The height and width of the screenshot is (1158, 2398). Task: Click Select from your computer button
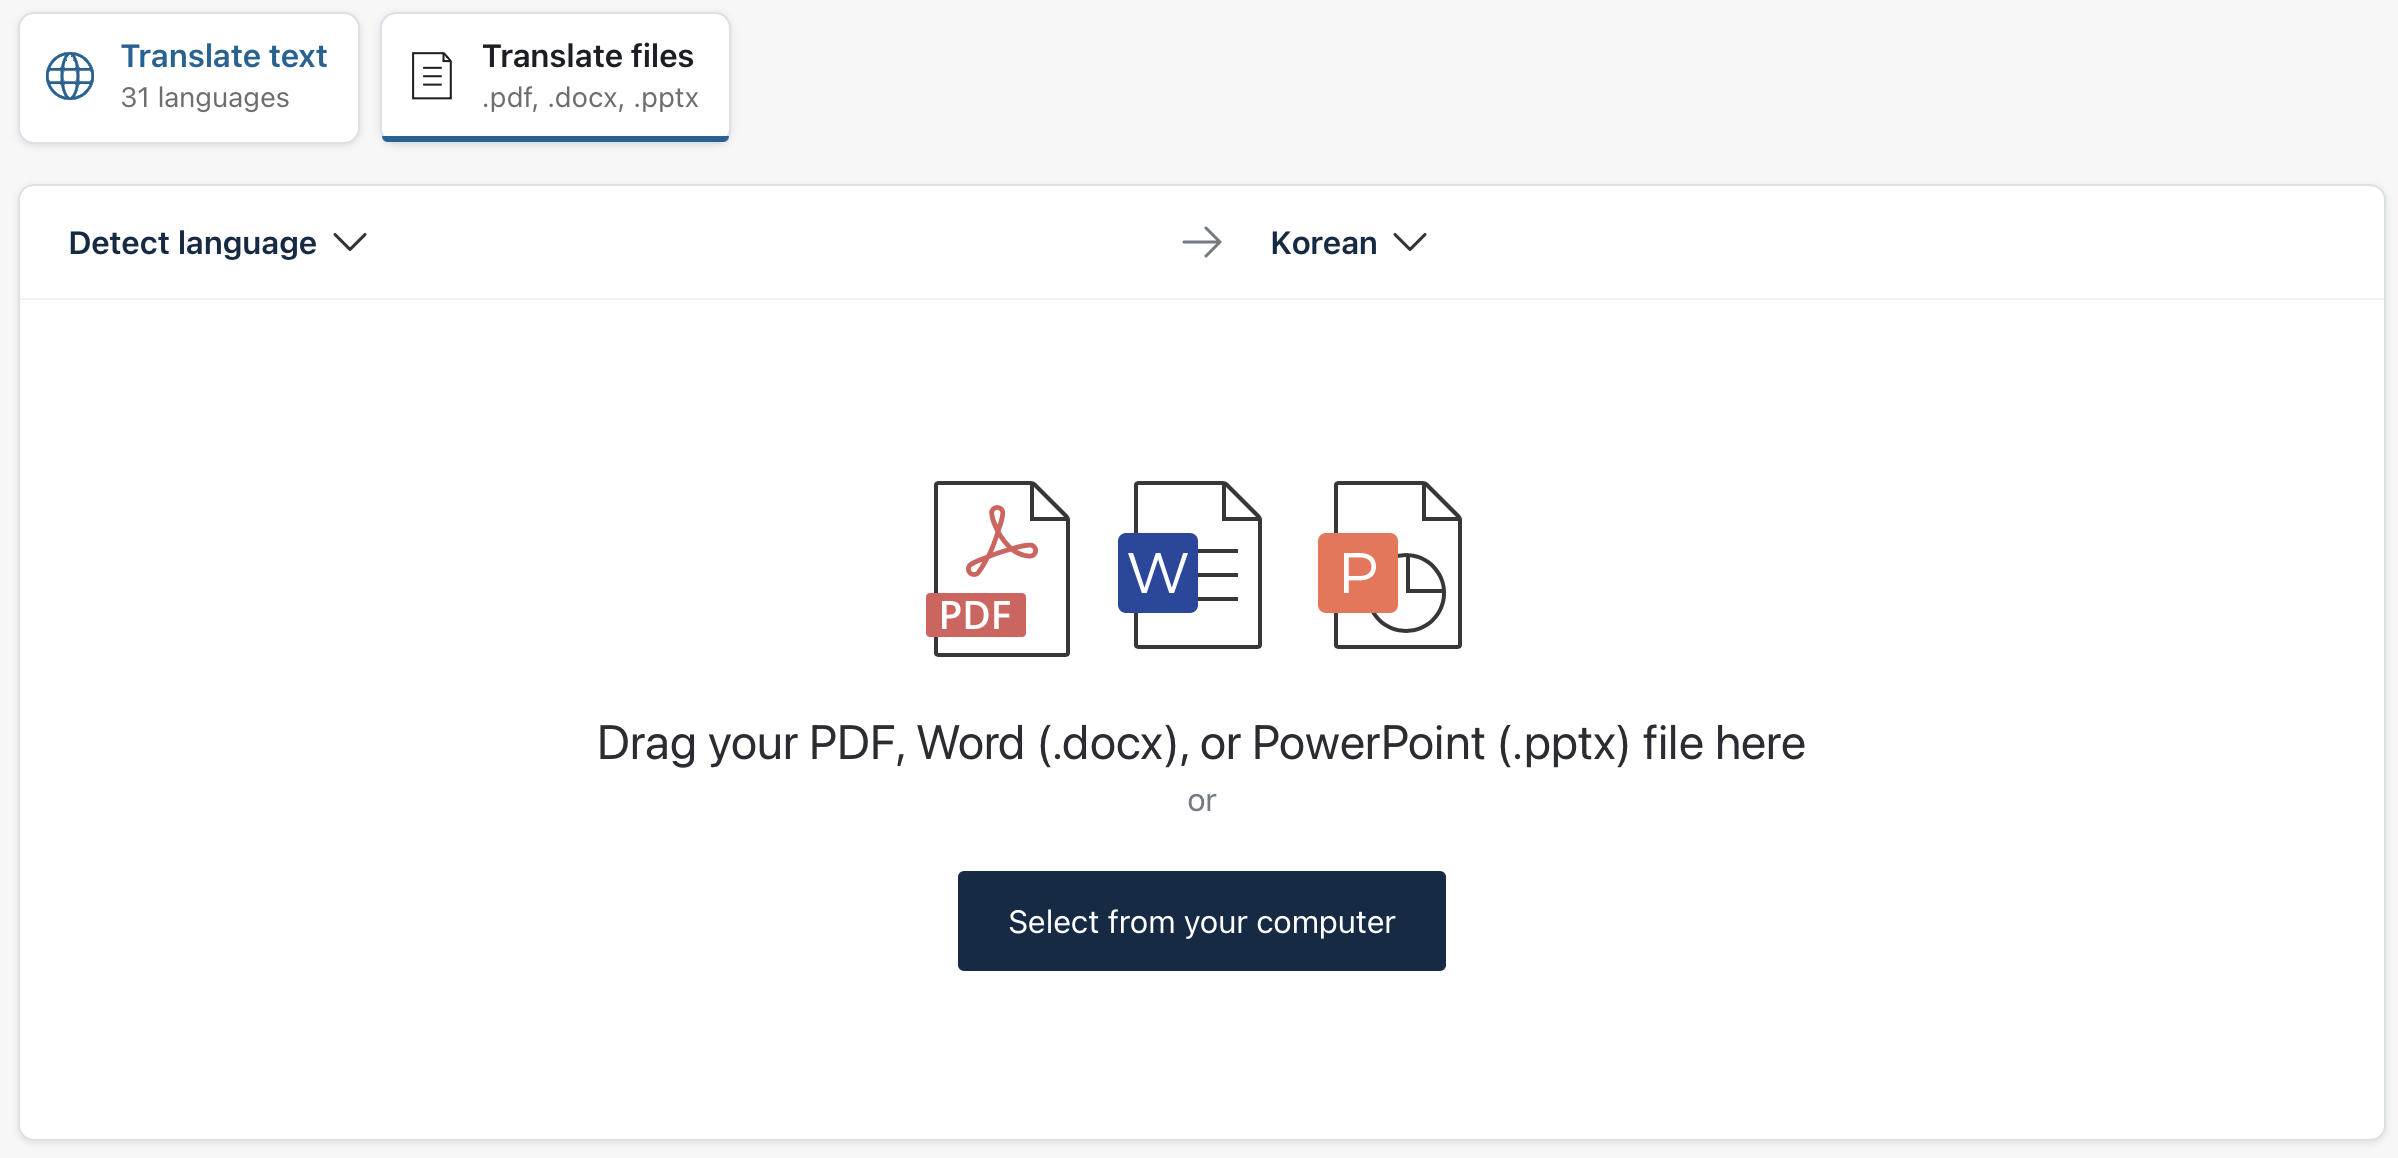coord(1201,921)
